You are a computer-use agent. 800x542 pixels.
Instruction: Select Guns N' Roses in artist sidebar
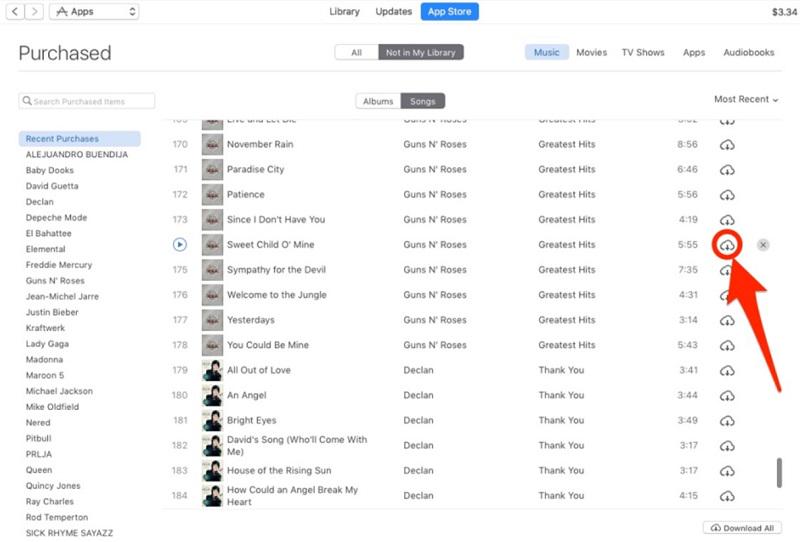coord(55,280)
